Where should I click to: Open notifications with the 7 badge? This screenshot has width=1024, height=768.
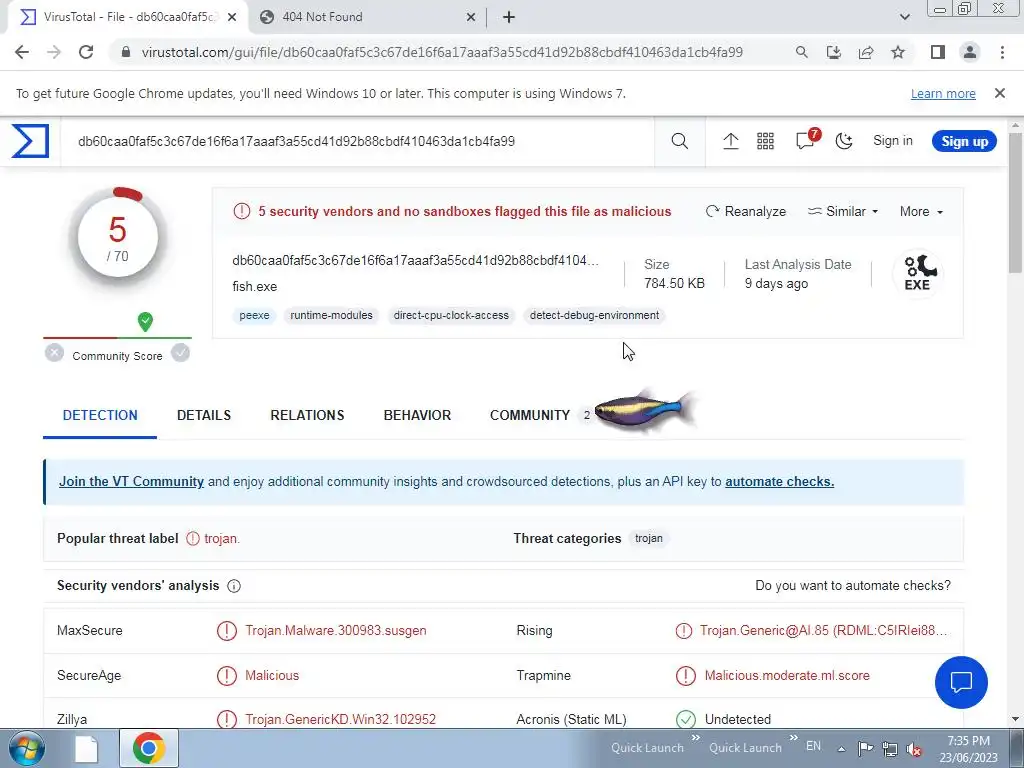[806, 140]
